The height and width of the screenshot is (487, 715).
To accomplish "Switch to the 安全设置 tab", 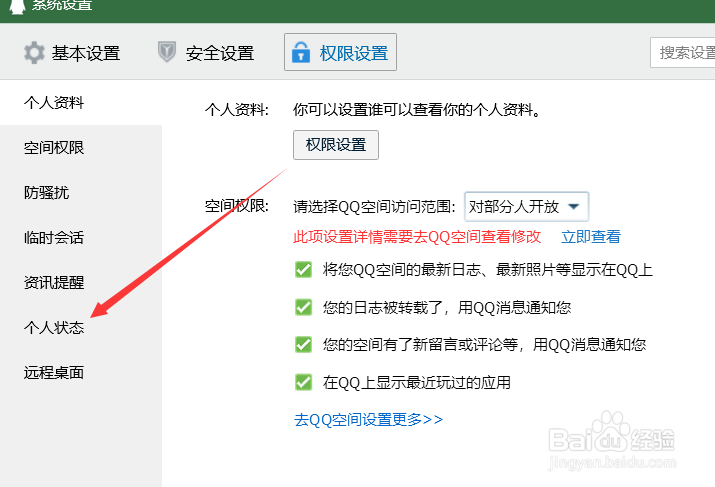I will coord(206,53).
